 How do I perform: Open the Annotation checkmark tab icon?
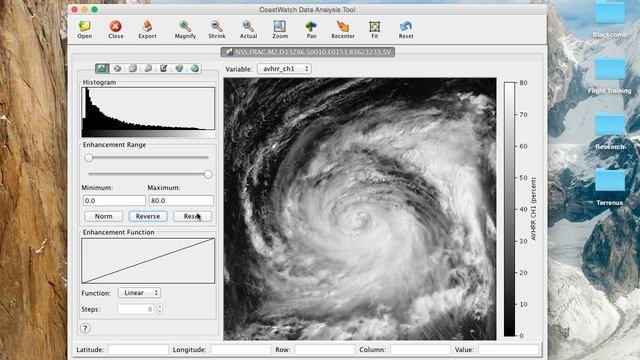pos(164,68)
